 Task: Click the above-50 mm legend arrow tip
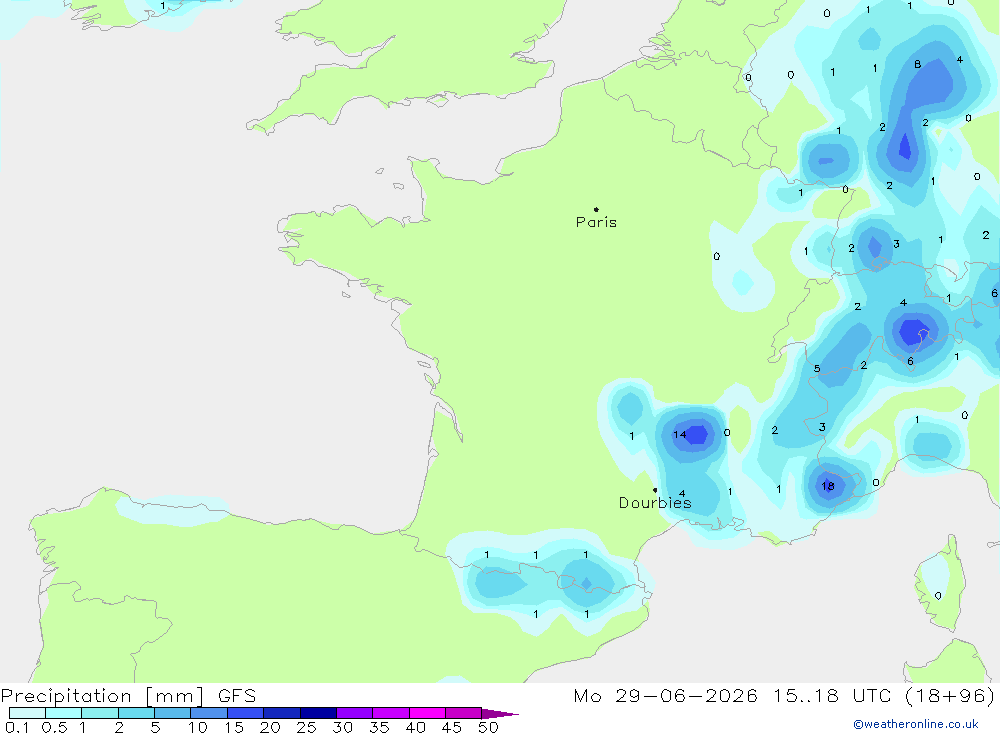click(x=500, y=714)
